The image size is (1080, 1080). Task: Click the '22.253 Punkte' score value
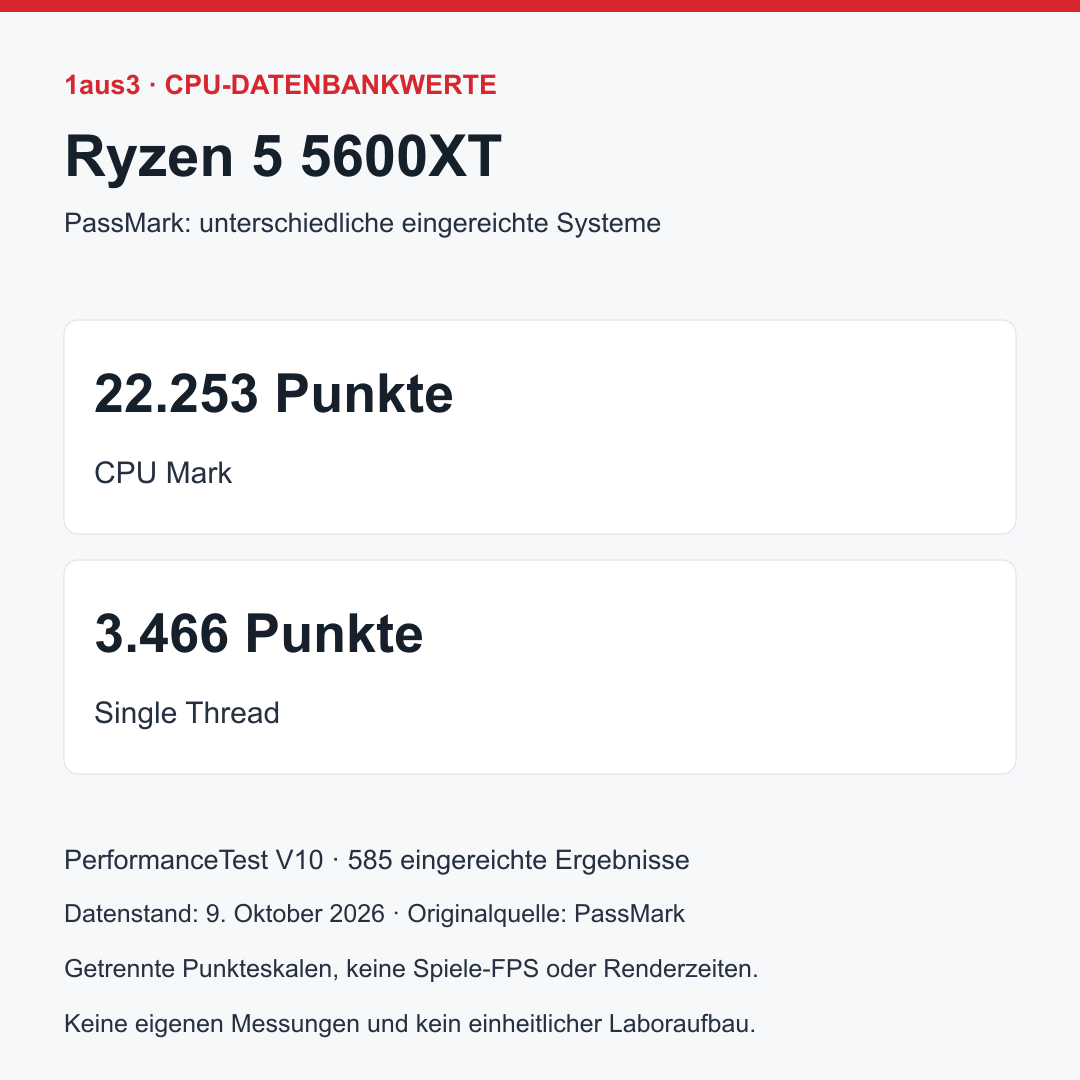click(273, 394)
